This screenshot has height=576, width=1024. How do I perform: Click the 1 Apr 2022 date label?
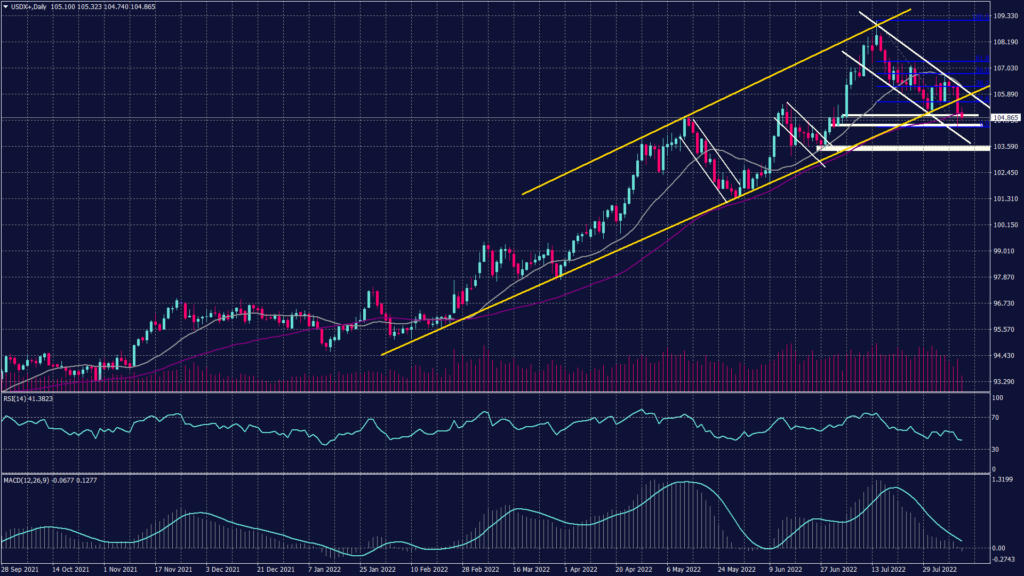[x=580, y=568]
